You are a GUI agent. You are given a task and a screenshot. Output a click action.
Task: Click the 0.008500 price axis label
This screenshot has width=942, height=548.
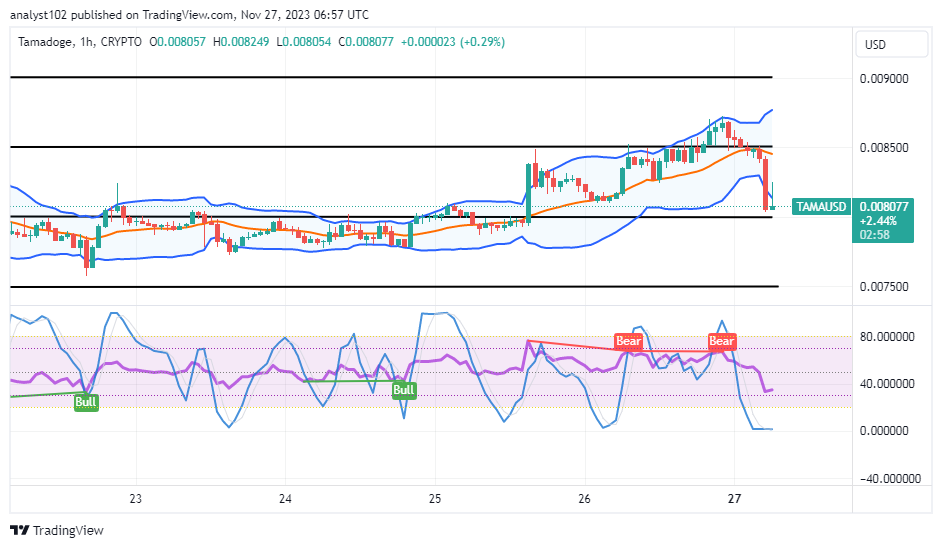pos(884,148)
